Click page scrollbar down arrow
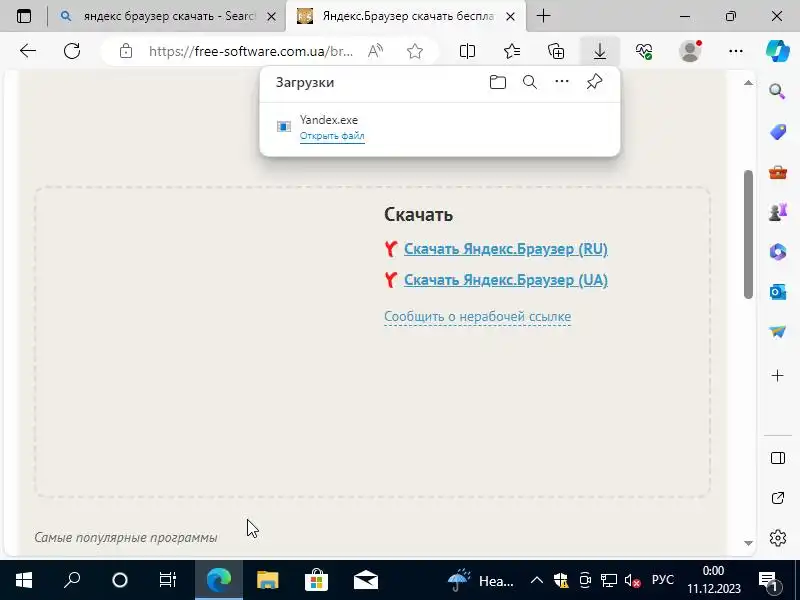The height and width of the screenshot is (600, 800). (748, 543)
